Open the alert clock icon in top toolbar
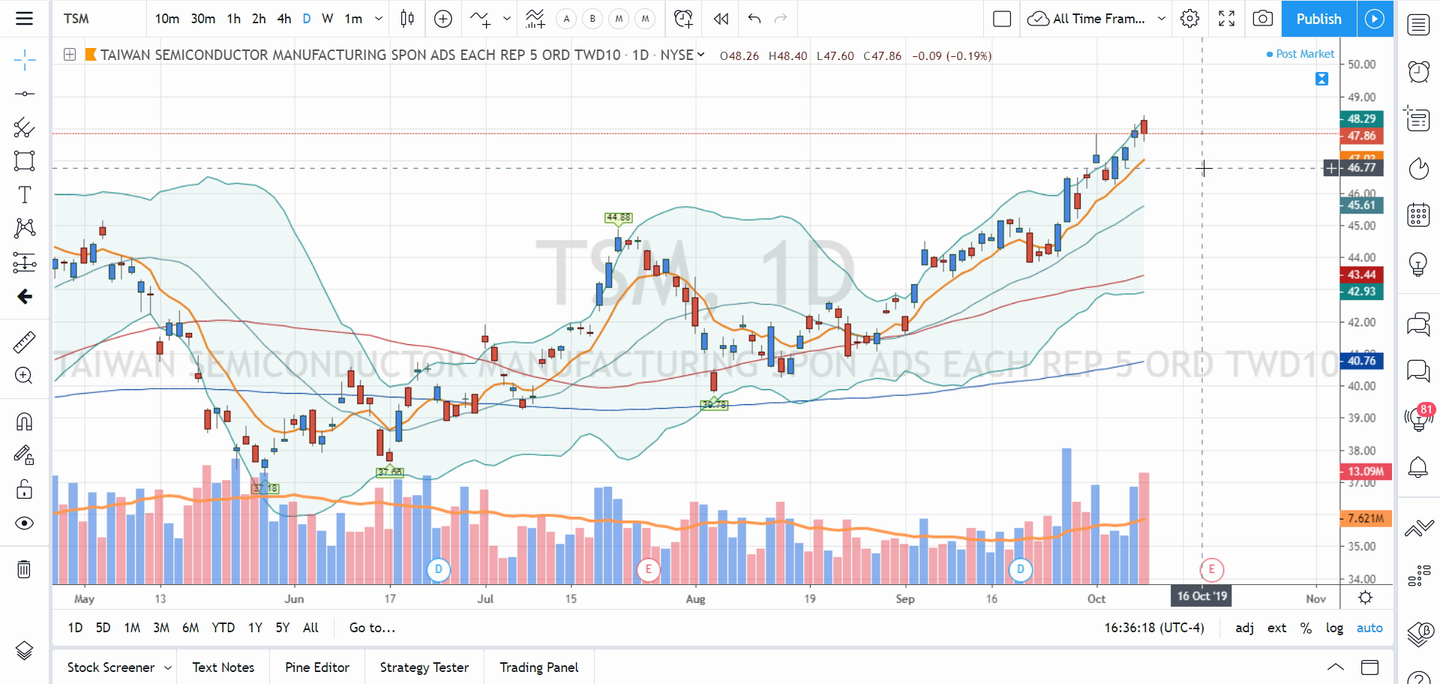1440x684 pixels. pos(683,18)
